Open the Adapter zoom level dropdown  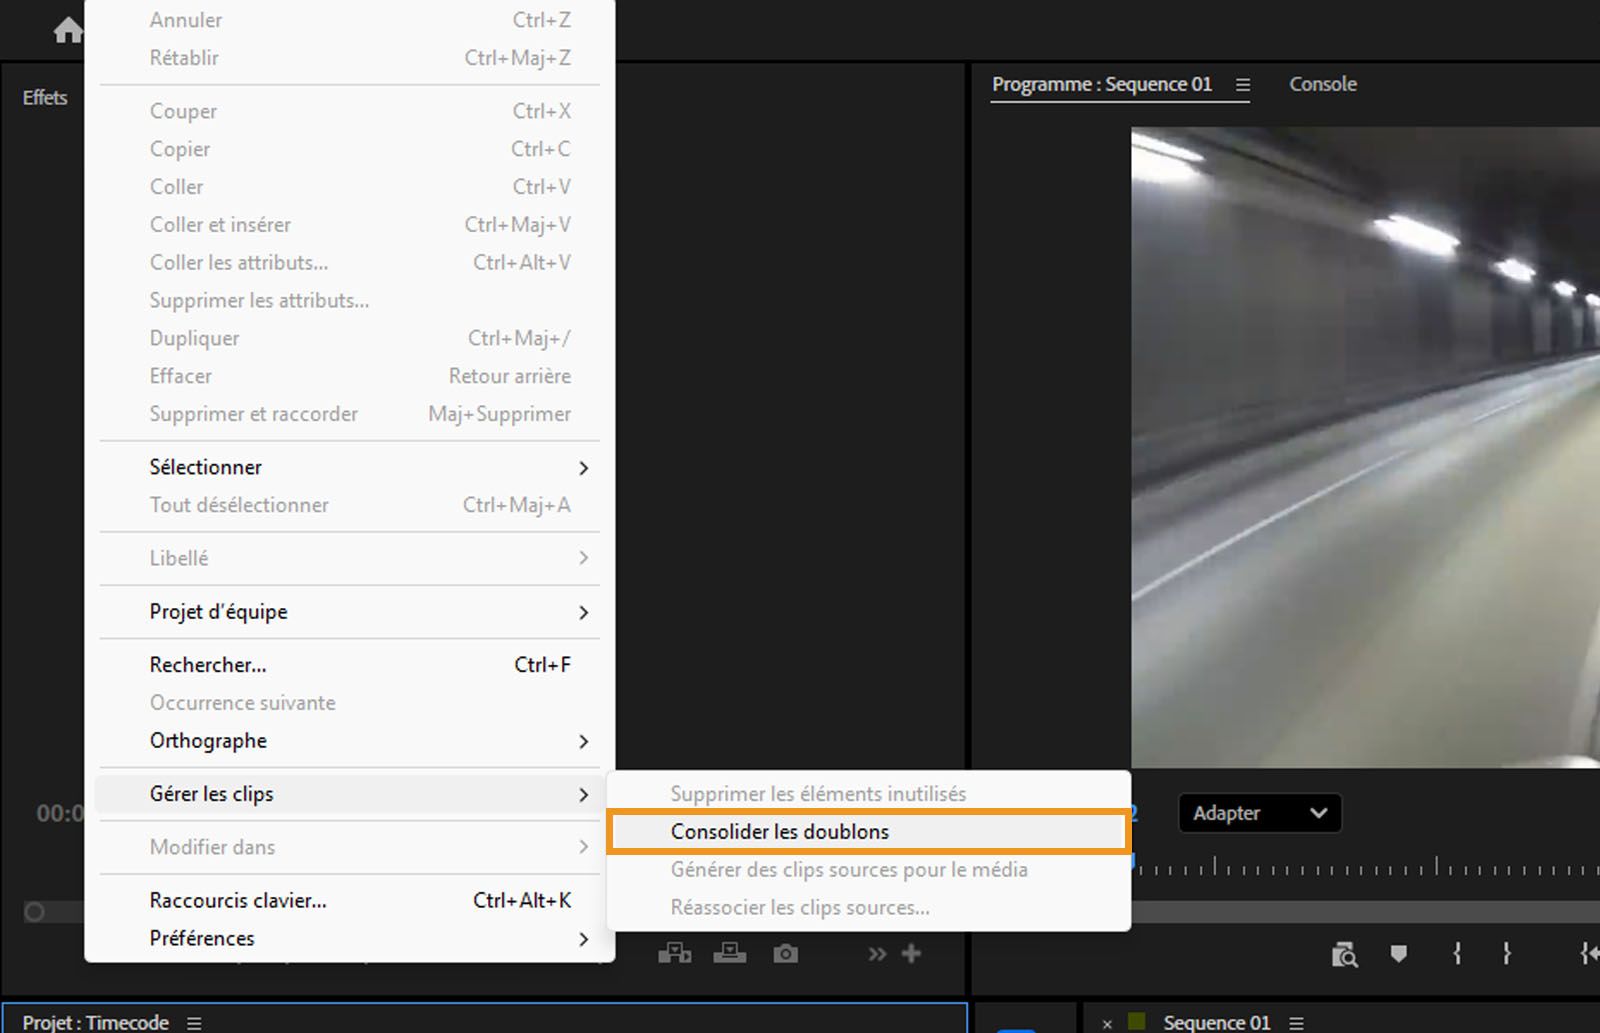click(x=1260, y=813)
